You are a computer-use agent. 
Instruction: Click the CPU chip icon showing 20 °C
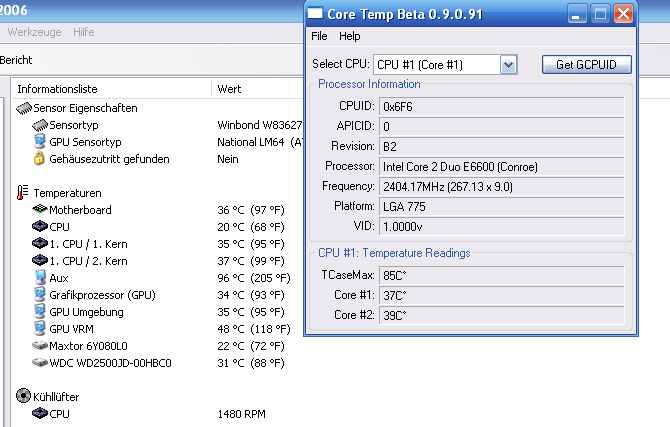click(x=40, y=226)
